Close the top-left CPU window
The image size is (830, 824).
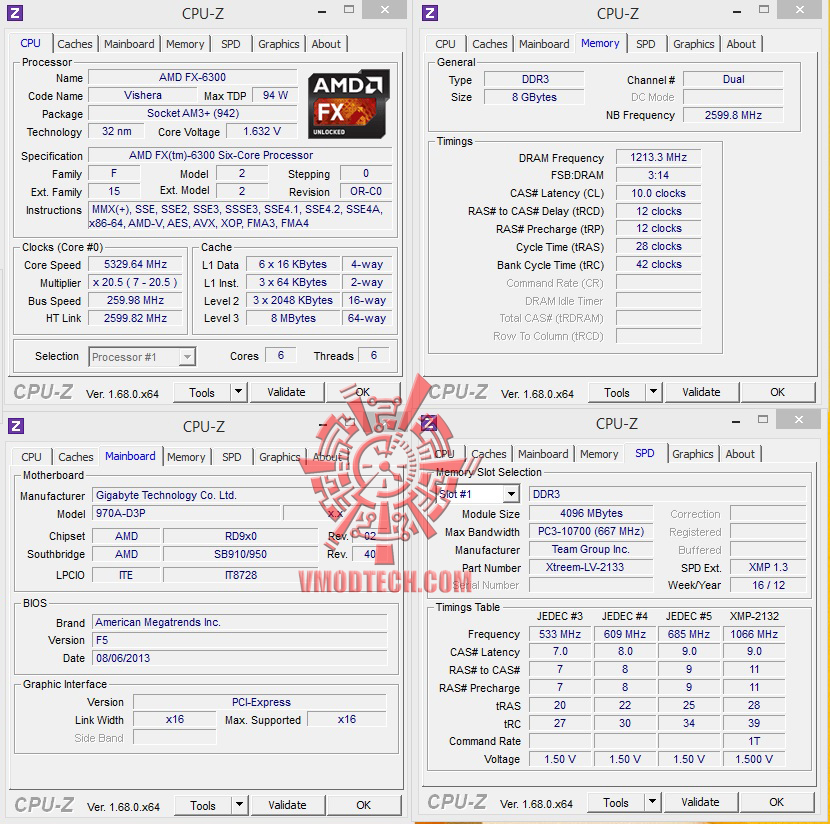point(385,10)
